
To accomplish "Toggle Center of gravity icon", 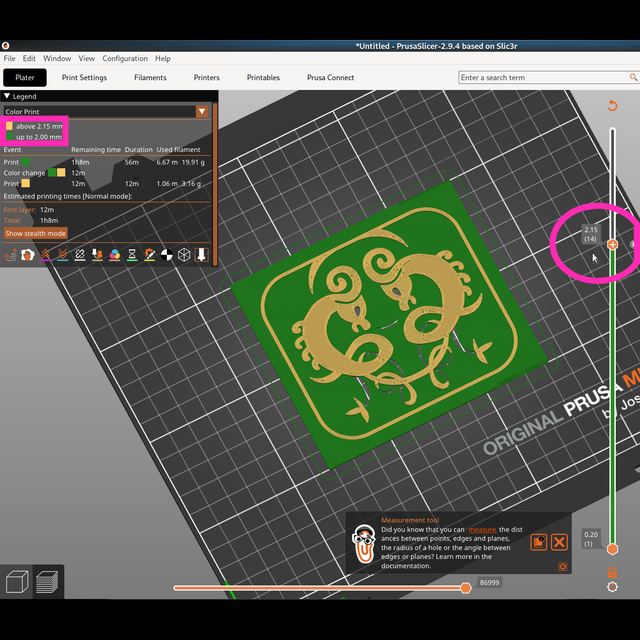I will (x=167, y=255).
